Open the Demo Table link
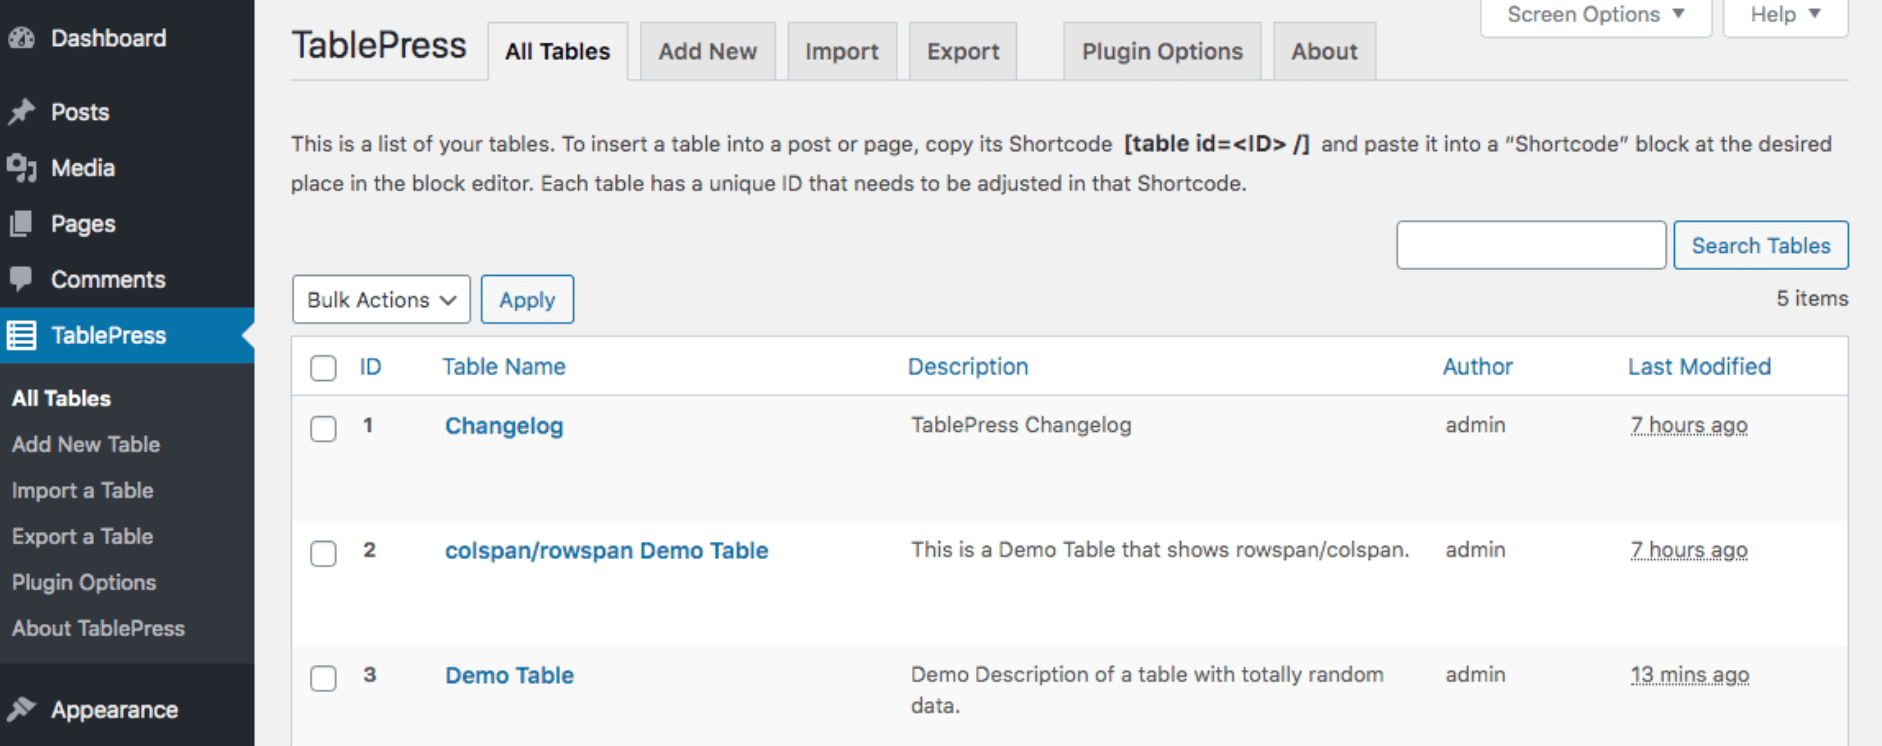 point(509,675)
